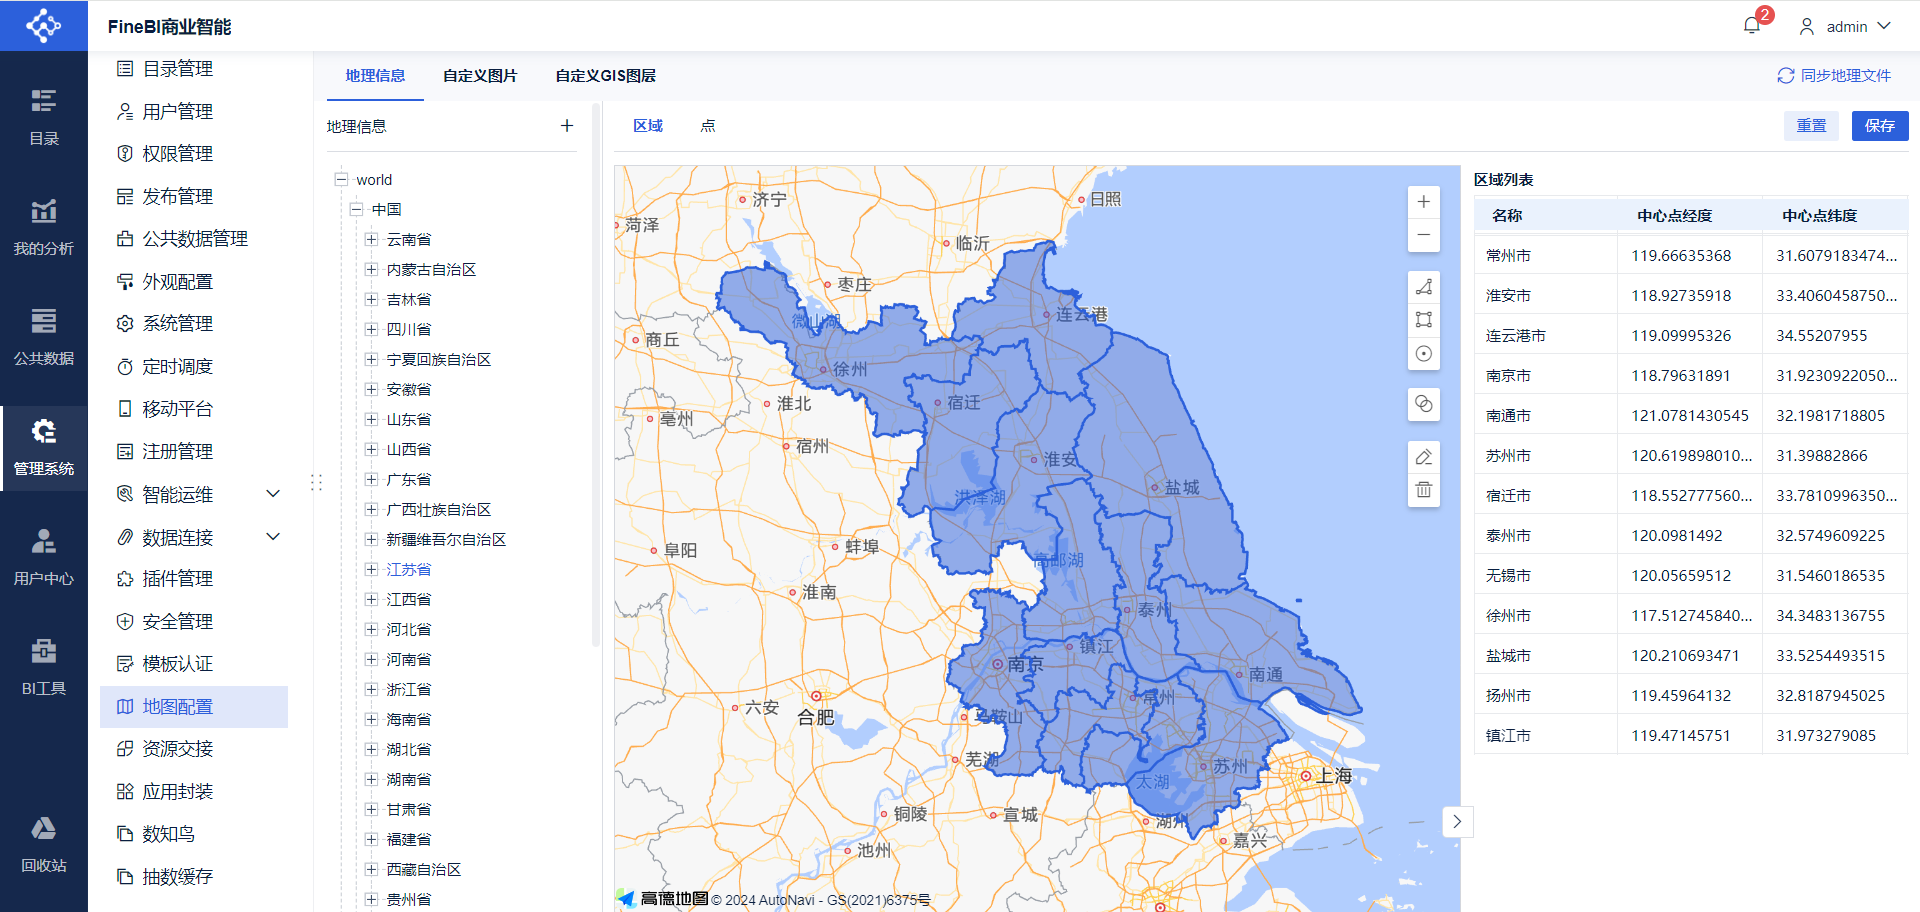Expand the 智能运维 menu section
Viewport: 1920px width, 912px height.
point(273,494)
